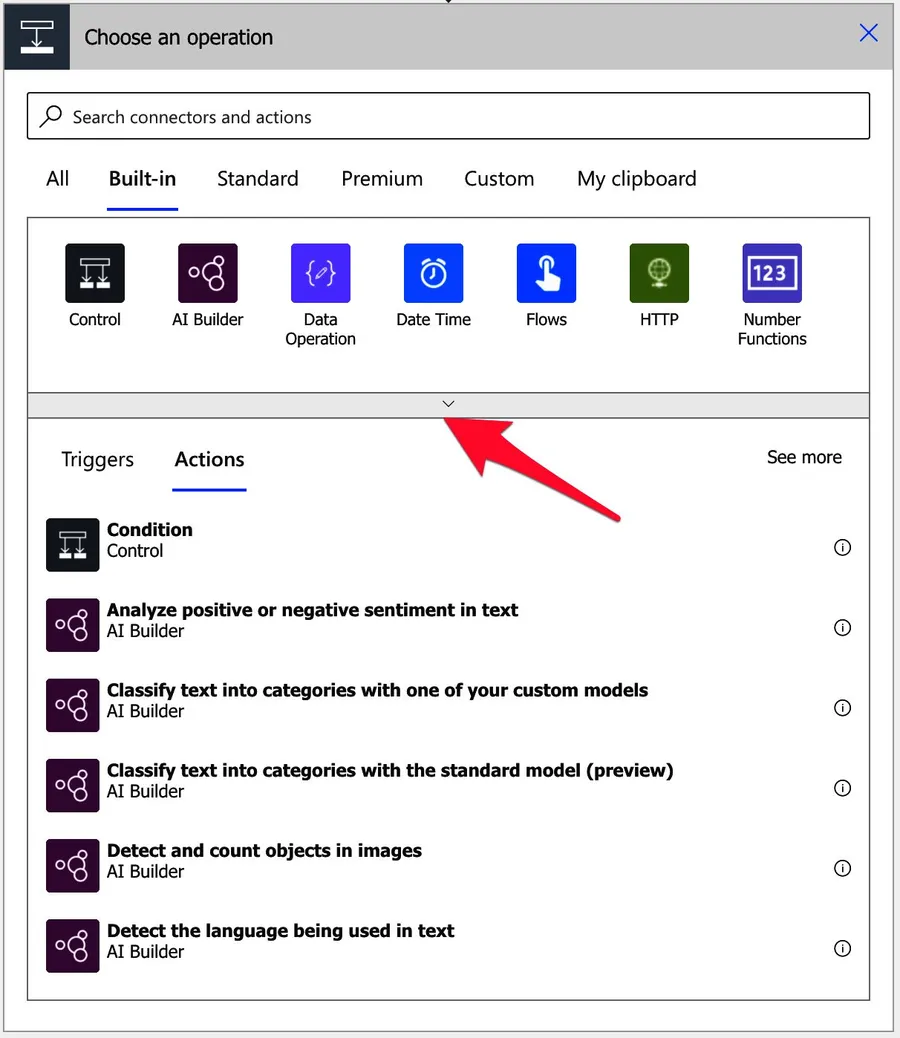Select the Flows connector icon
The image size is (900, 1038).
[546, 273]
